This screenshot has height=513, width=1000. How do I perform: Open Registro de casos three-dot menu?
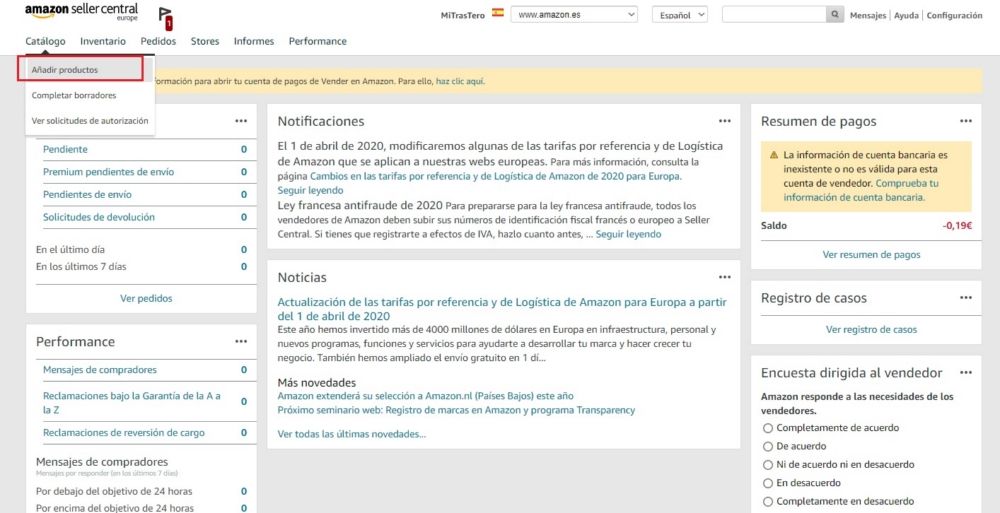966,298
